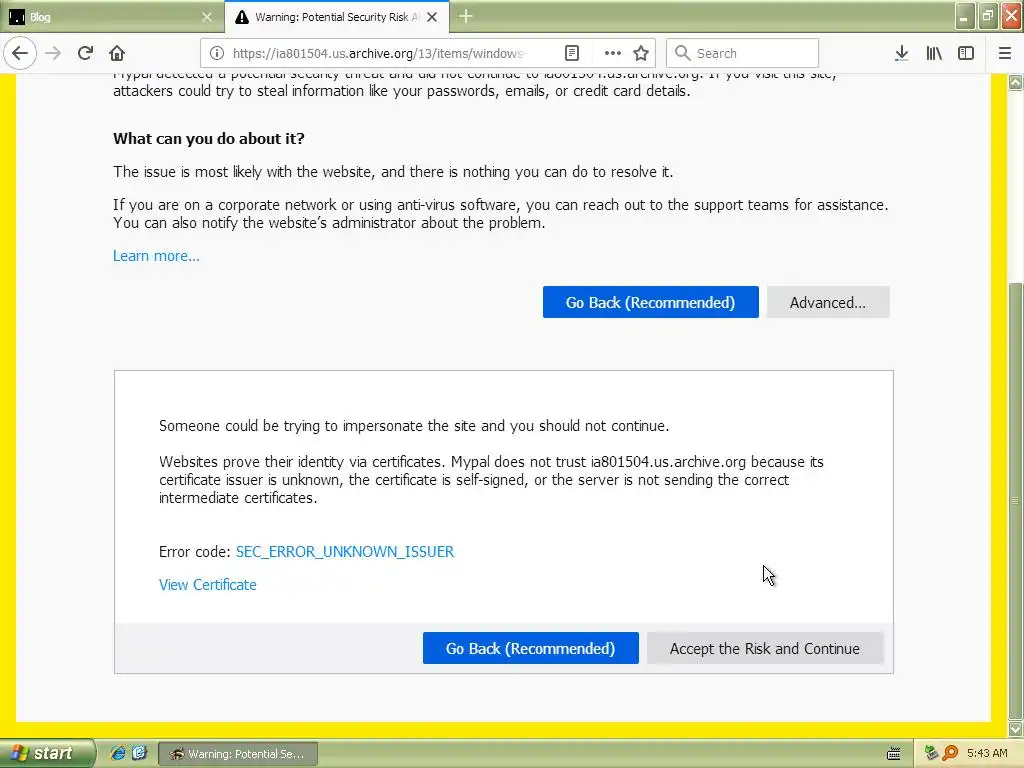Click the 'What can you do about it?' heading

[209, 138]
